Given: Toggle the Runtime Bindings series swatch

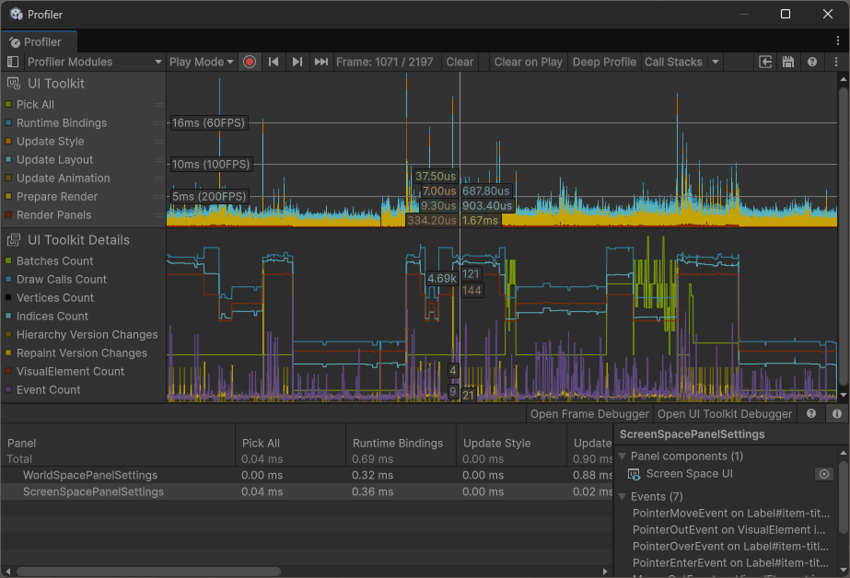Looking at the screenshot, I should [x=8, y=123].
